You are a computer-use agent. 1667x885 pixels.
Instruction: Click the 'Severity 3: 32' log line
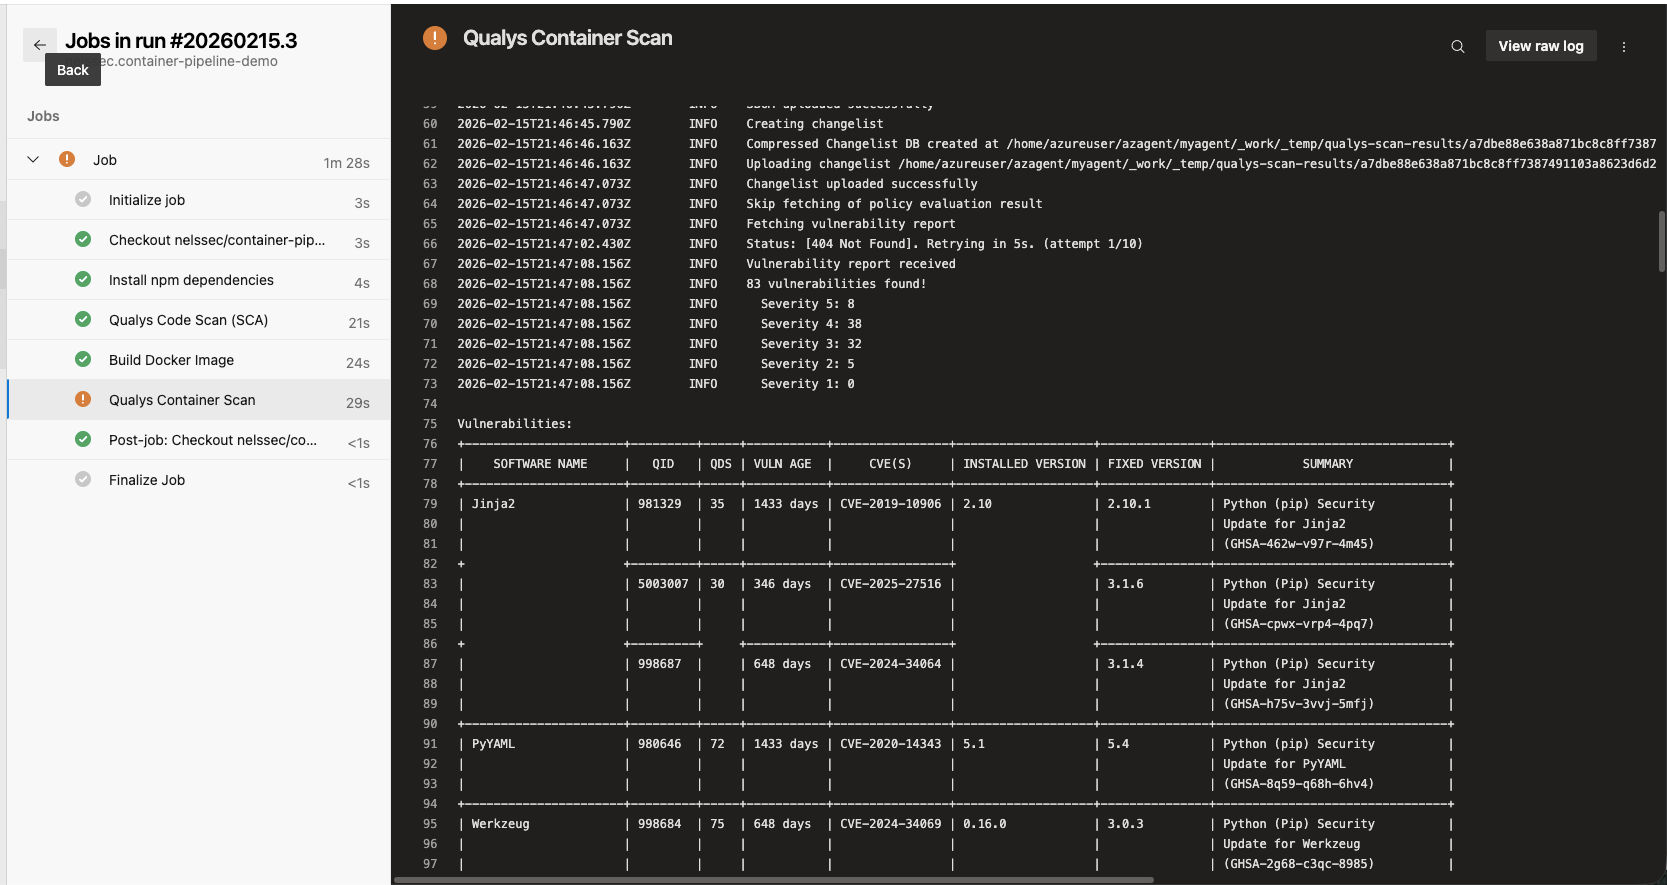[x=811, y=344]
